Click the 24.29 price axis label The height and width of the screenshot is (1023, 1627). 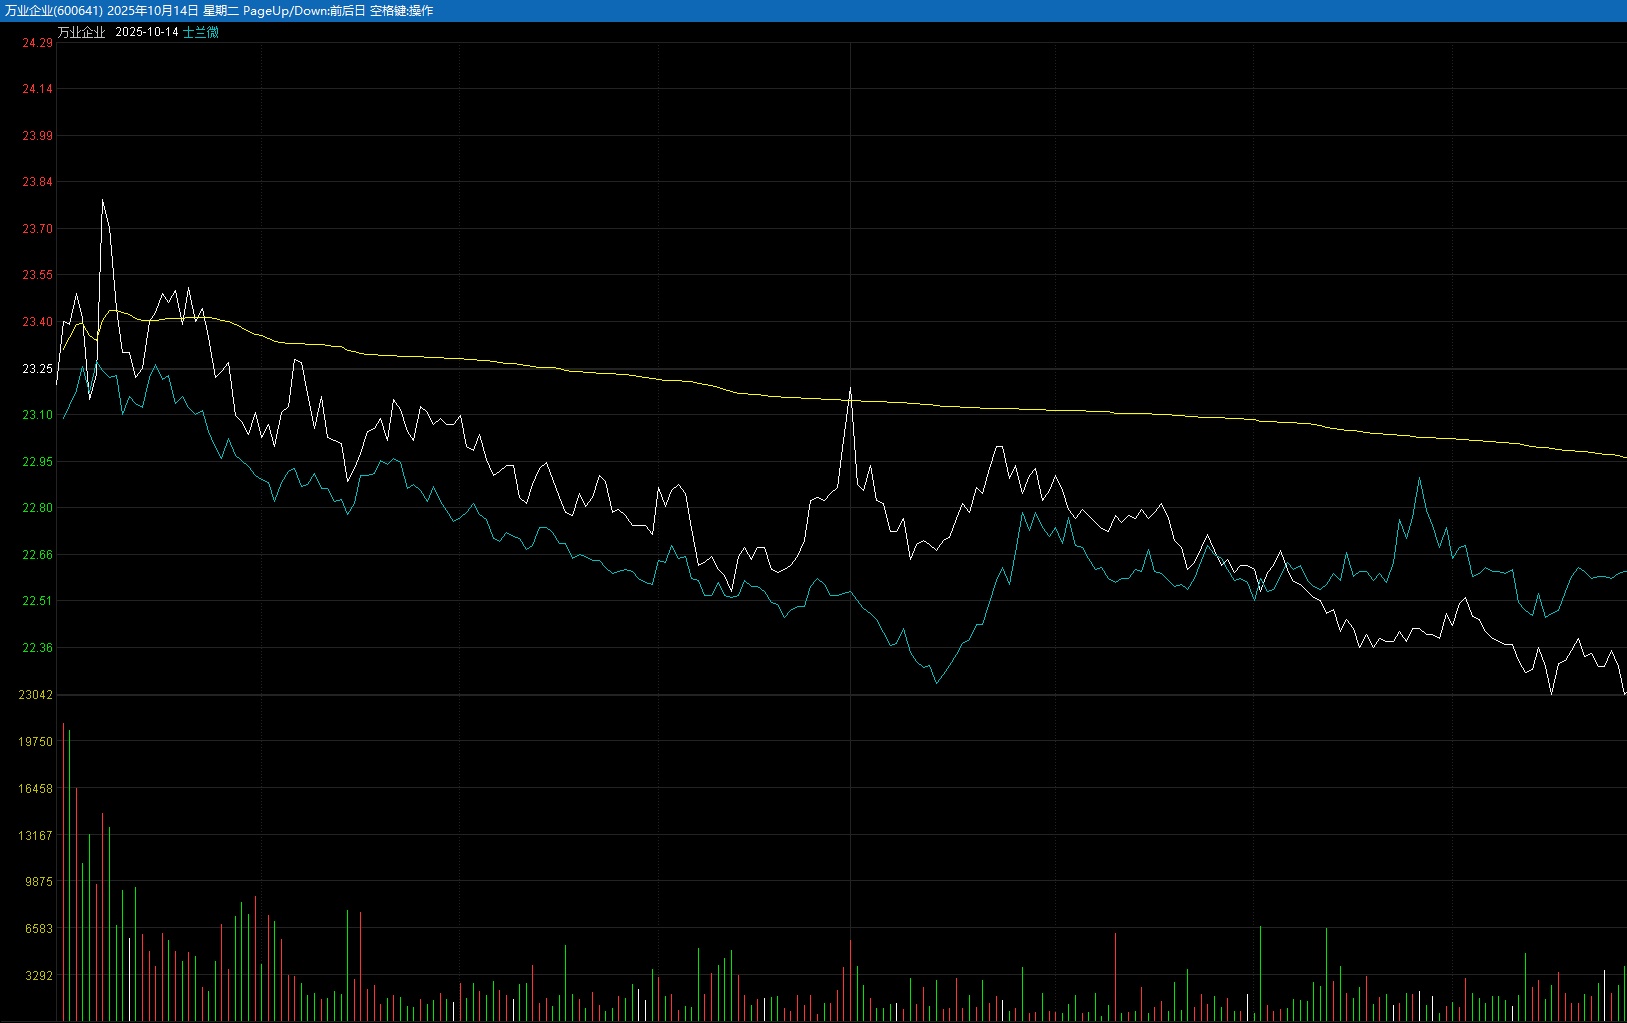click(38, 43)
